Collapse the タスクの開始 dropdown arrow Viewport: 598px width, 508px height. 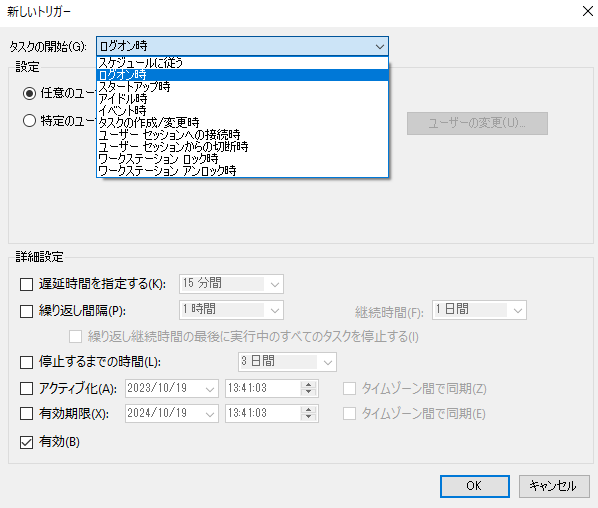(x=379, y=47)
